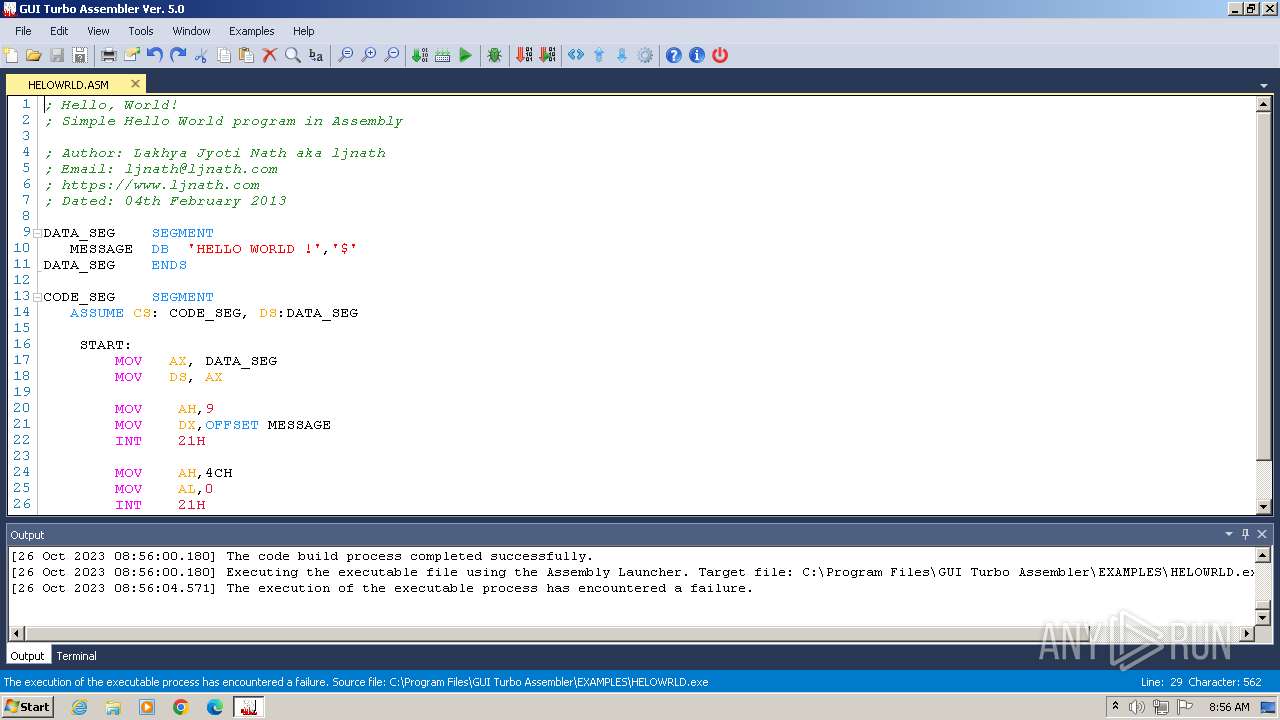Screen dimensions: 1280x720
Task: Open the File menu
Action: tap(23, 31)
